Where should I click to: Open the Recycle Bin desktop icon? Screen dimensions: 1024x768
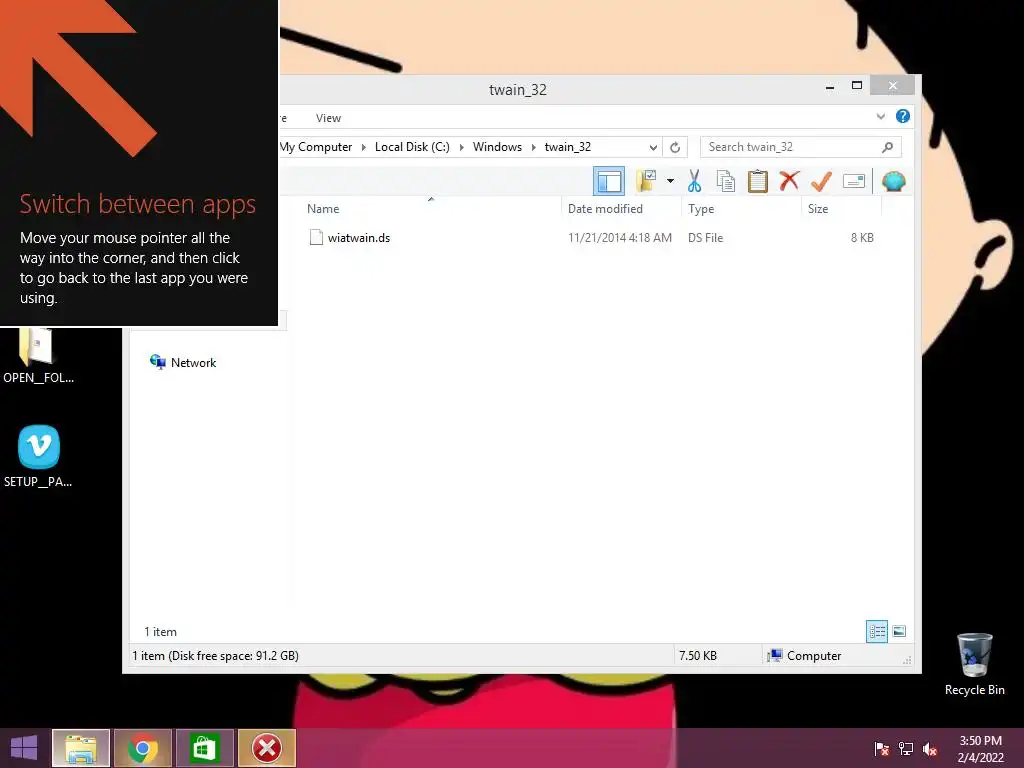coord(974,664)
